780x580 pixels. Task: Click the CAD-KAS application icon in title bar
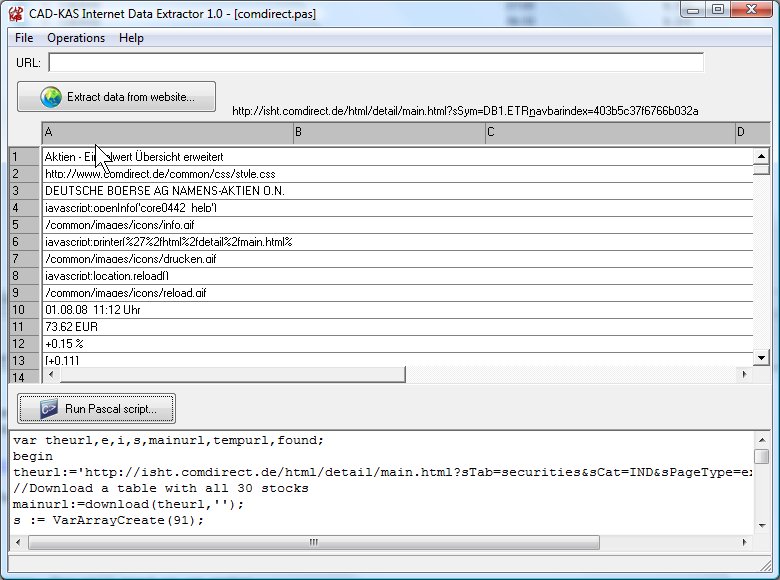coord(16,11)
